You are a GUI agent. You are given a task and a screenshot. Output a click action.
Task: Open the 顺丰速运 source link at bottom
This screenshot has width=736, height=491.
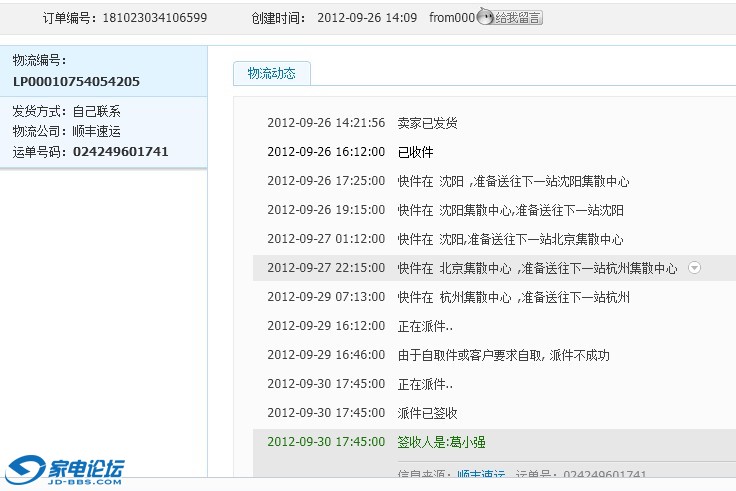click(480, 475)
